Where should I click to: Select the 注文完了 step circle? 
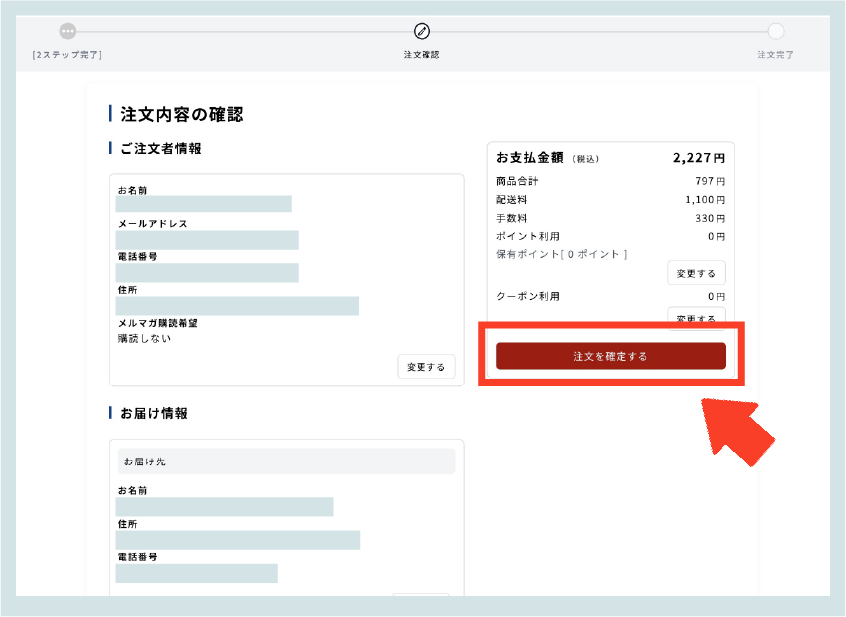point(776,31)
